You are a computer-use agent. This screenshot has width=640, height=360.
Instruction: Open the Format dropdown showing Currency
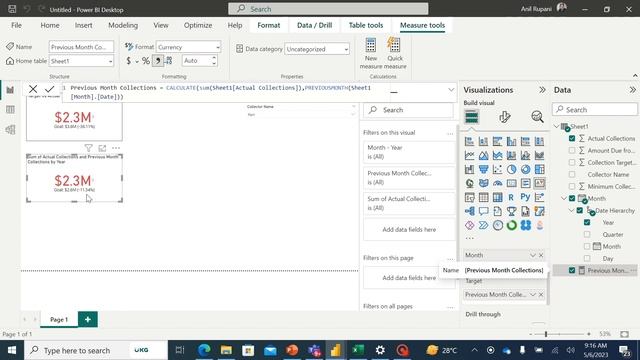click(189, 47)
